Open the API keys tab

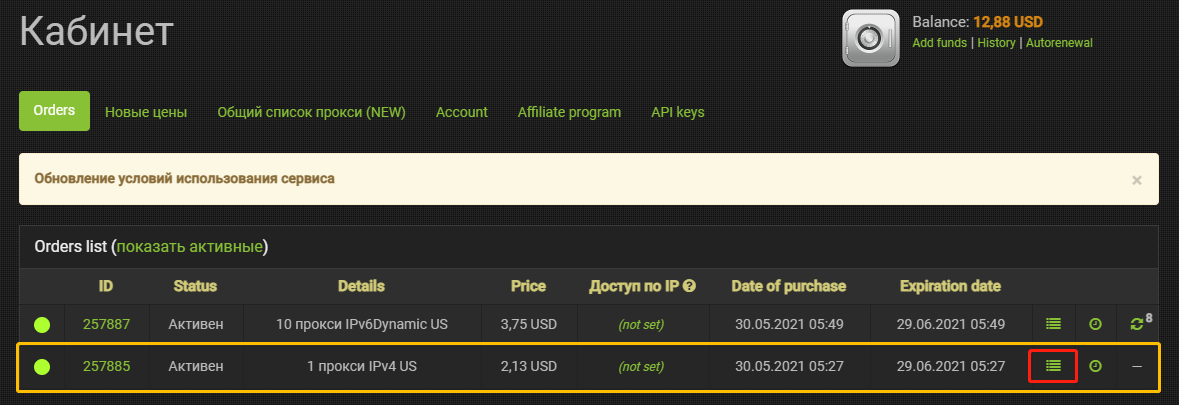point(677,112)
